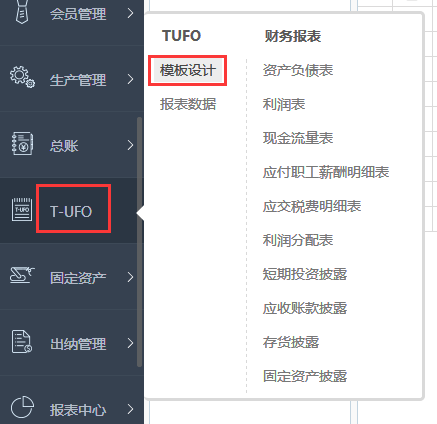437x424 pixels.
Task: Open the 利润表 report link
Action: (x=284, y=104)
